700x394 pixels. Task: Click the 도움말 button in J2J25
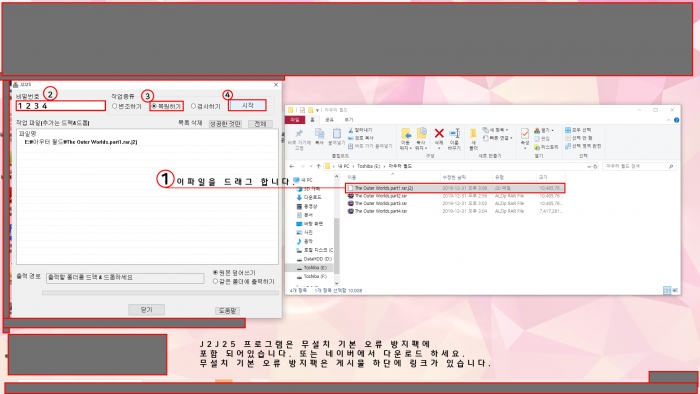tap(228, 311)
